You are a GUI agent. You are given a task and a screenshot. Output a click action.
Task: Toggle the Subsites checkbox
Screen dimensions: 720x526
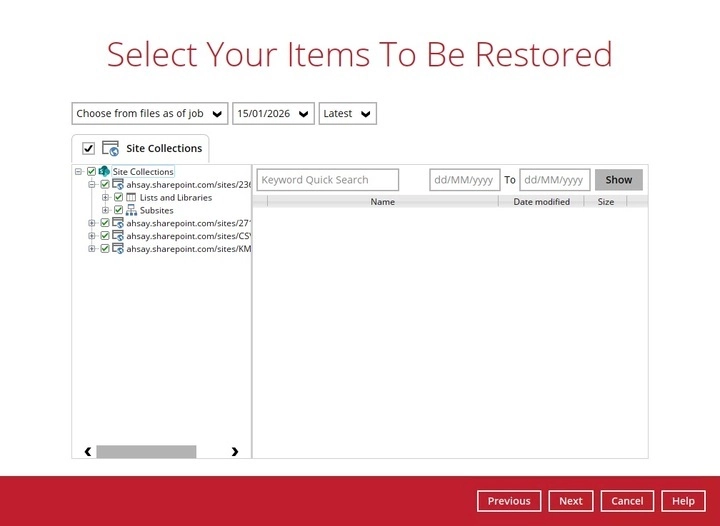click(x=118, y=211)
